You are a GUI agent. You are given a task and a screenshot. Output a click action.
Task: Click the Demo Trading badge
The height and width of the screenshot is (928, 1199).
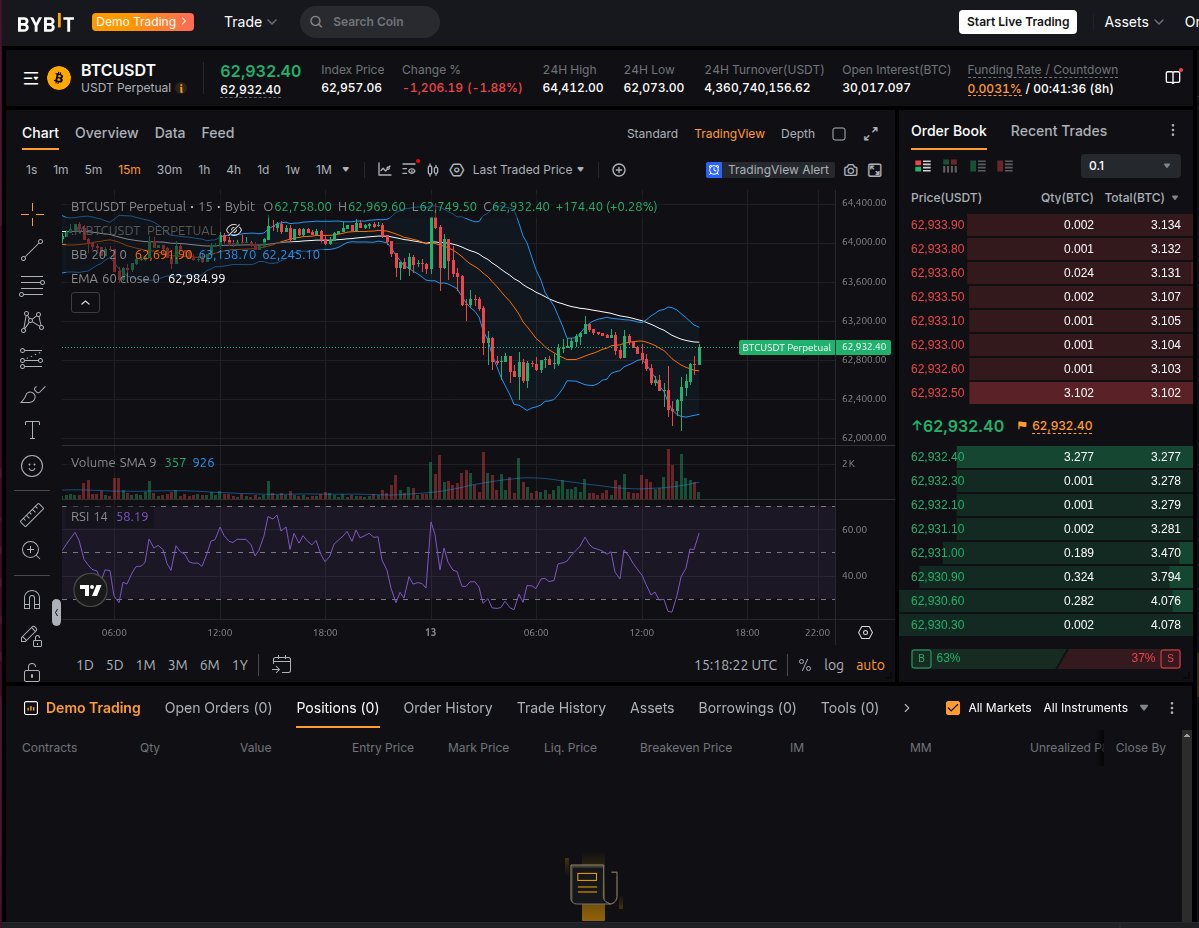pyautogui.click(x=142, y=22)
